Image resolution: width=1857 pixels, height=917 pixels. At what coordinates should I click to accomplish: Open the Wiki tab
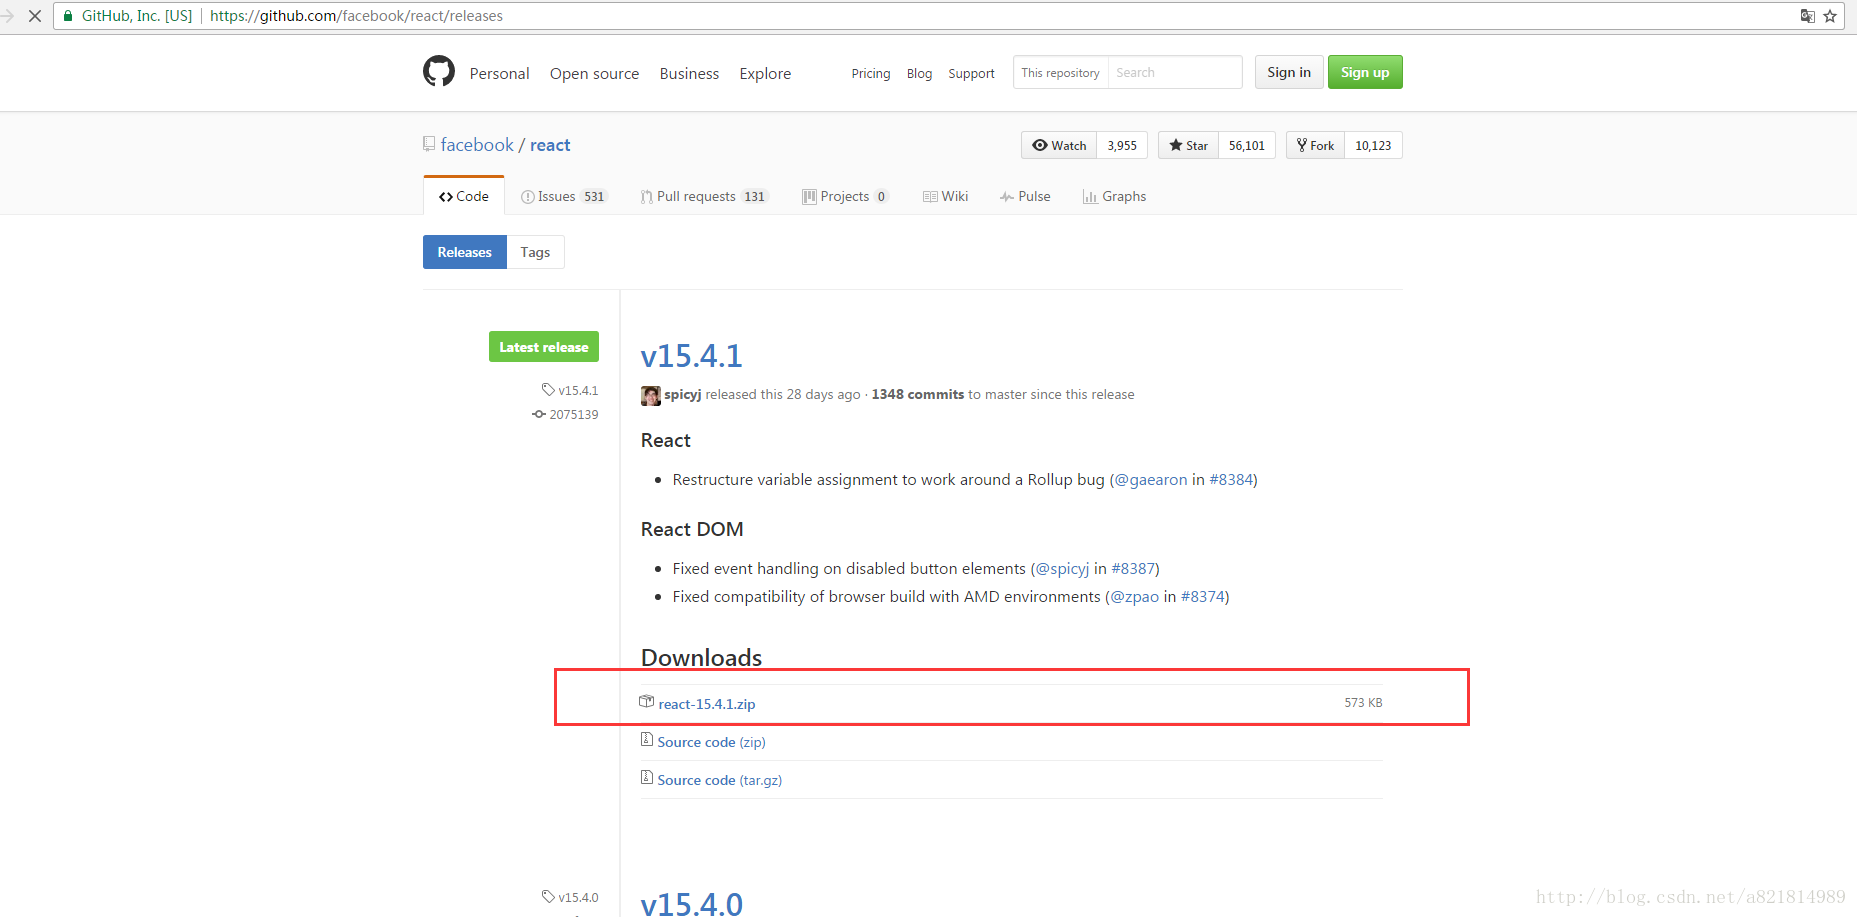[x=945, y=196]
